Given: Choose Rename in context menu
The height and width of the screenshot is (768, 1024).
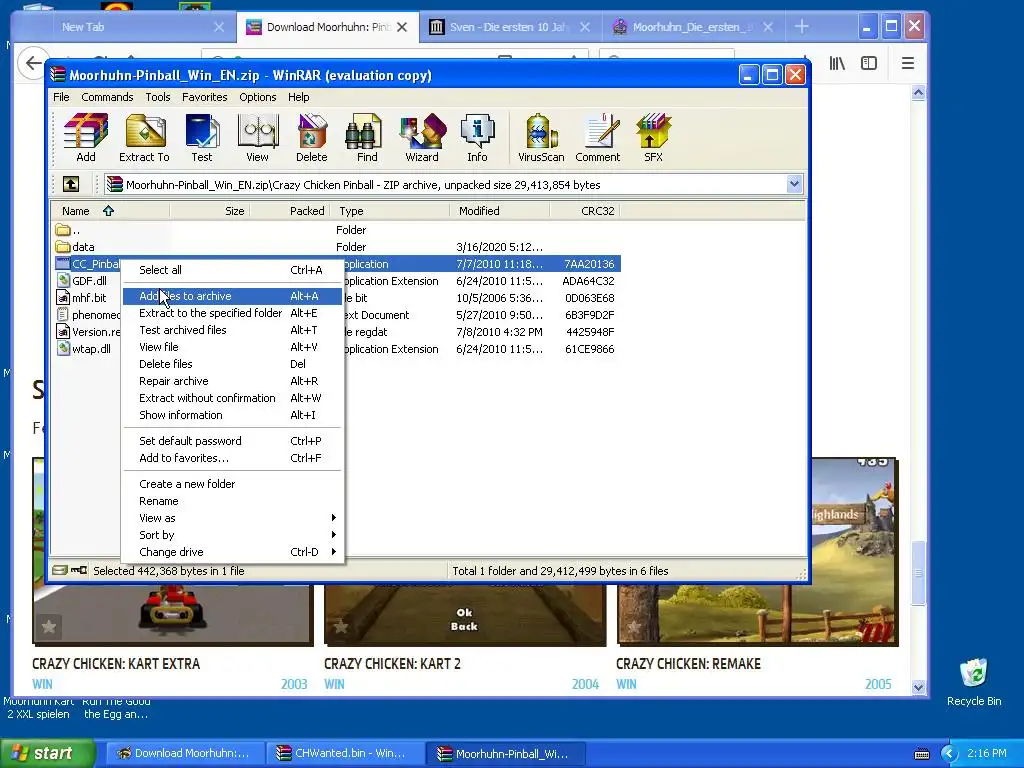Looking at the screenshot, I should click(x=232, y=501).
